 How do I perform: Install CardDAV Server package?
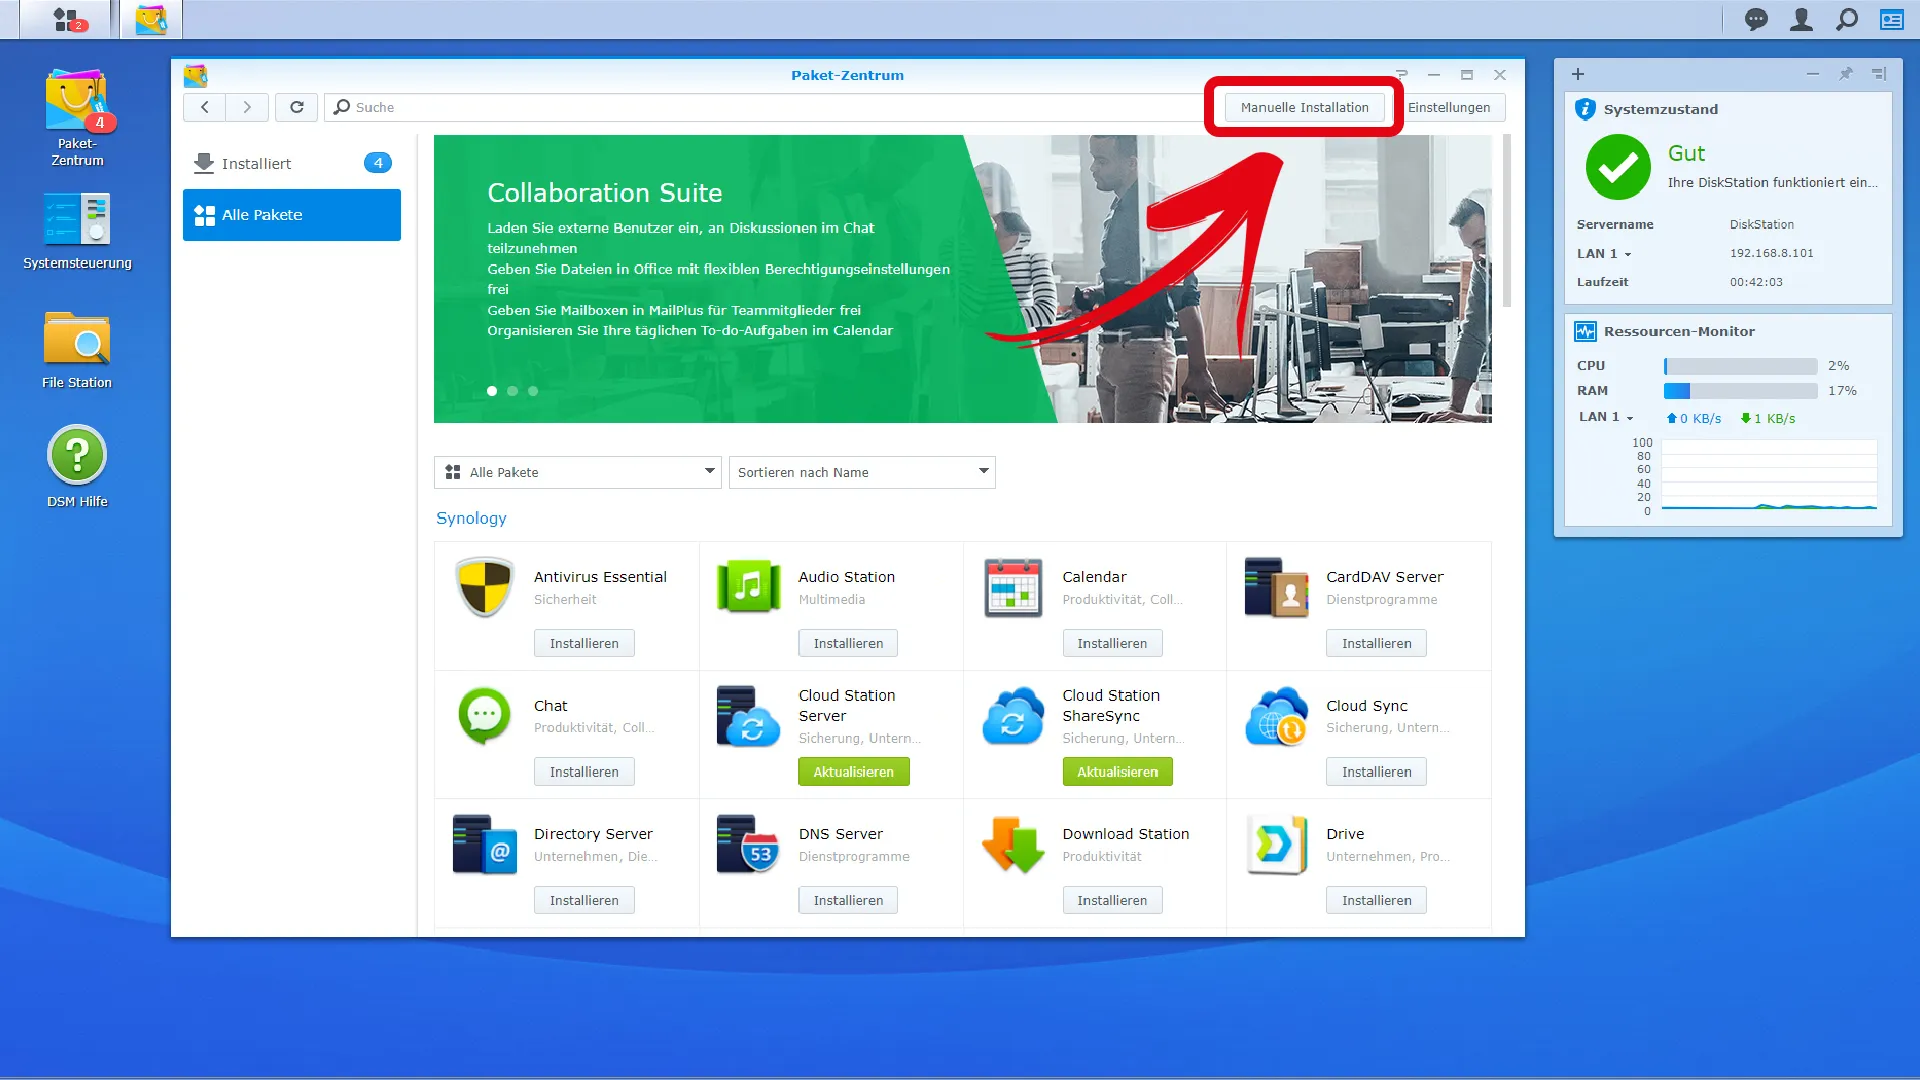point(1376,643)
